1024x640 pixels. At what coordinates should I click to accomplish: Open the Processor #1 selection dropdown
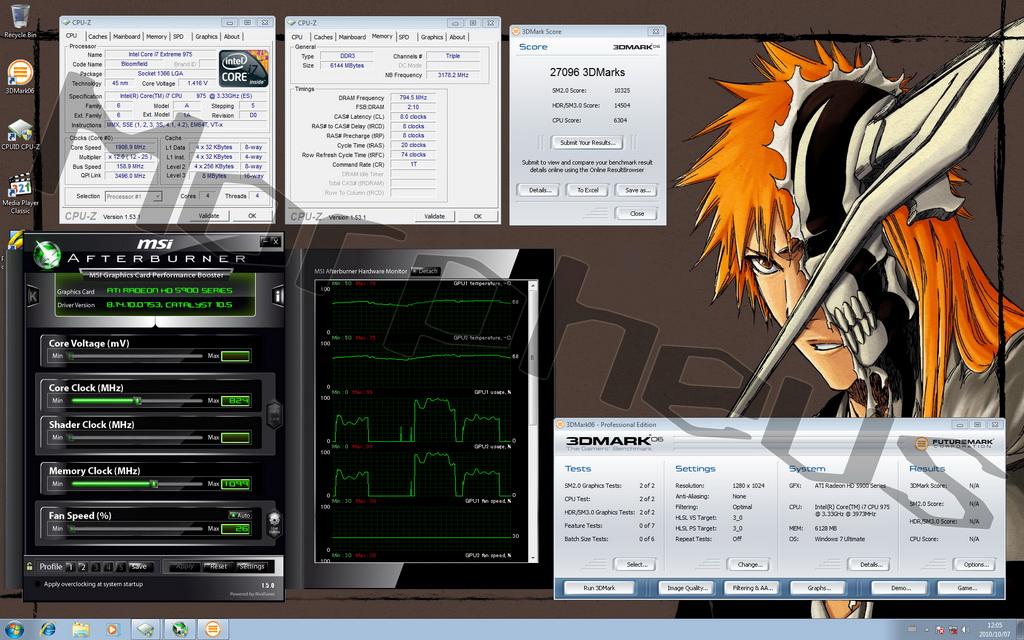133,196
